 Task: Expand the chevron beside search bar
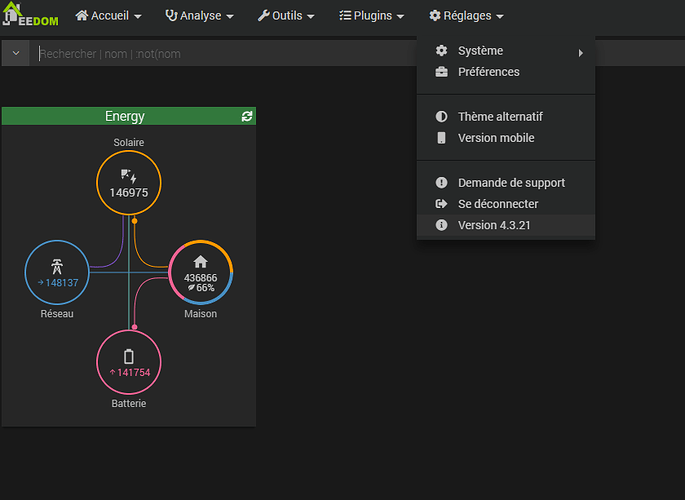[16, 54]
